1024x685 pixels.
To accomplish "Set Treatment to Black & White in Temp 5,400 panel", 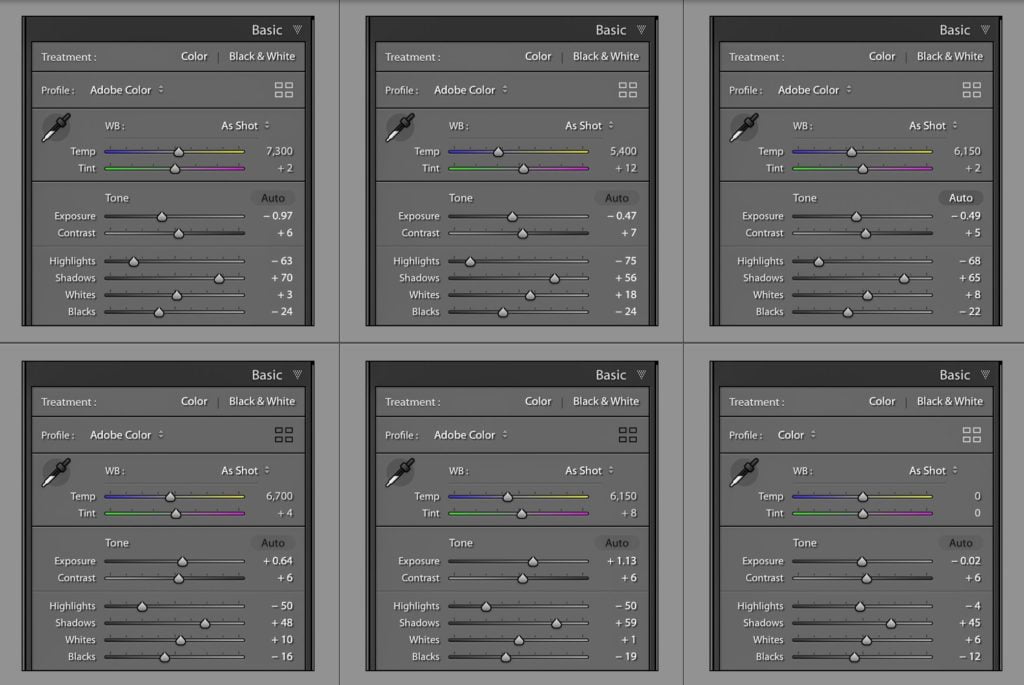I will (x=606, y=56).
